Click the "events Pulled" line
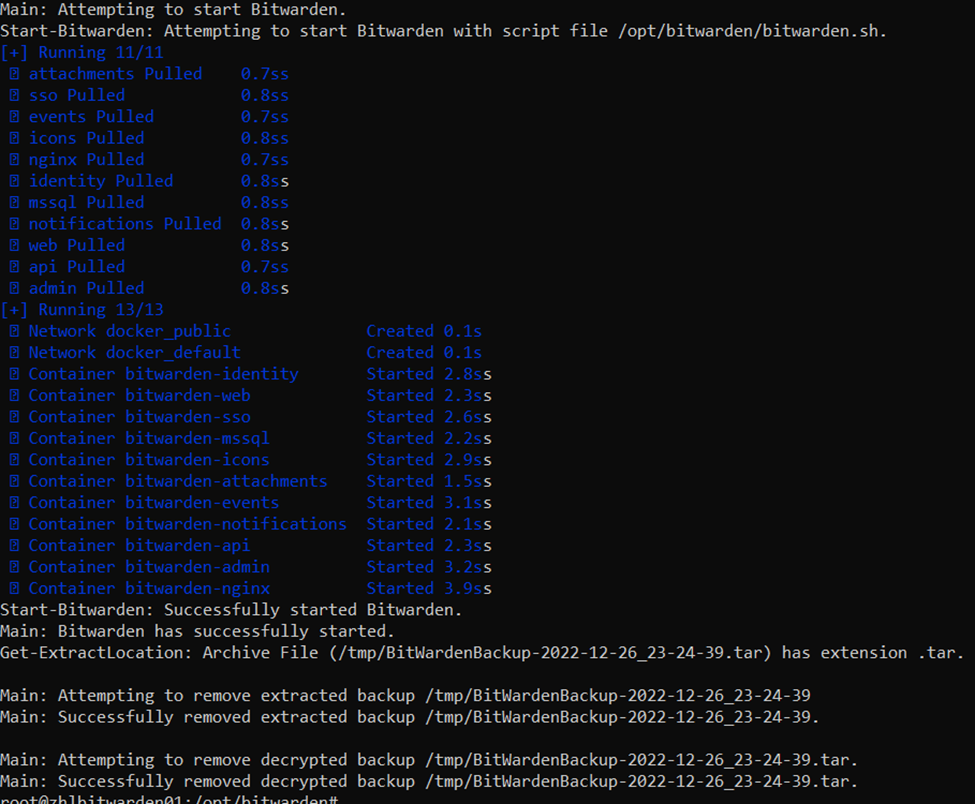 [149, 117]
